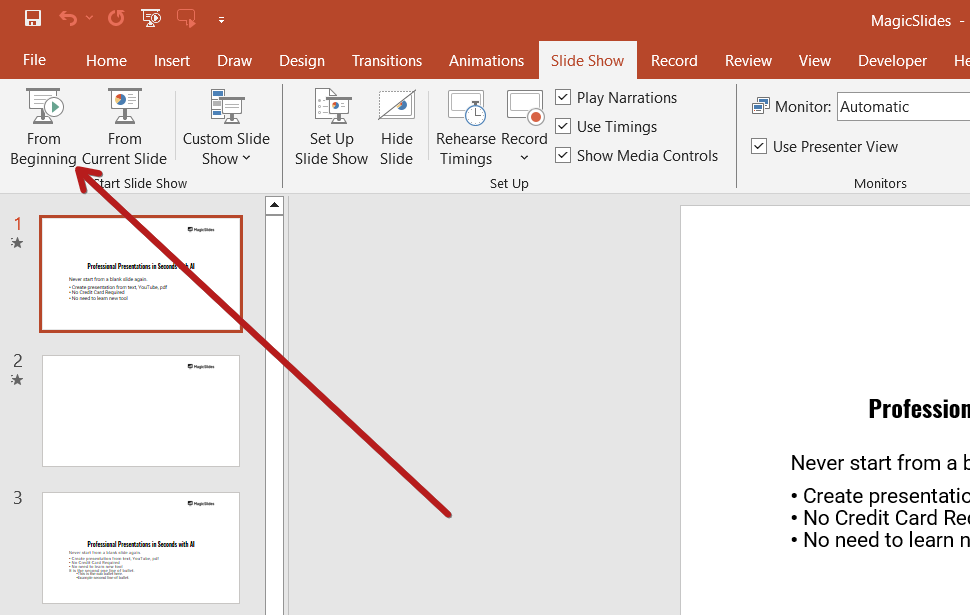Click the Save icon in title bar

[x=33, y=18]
